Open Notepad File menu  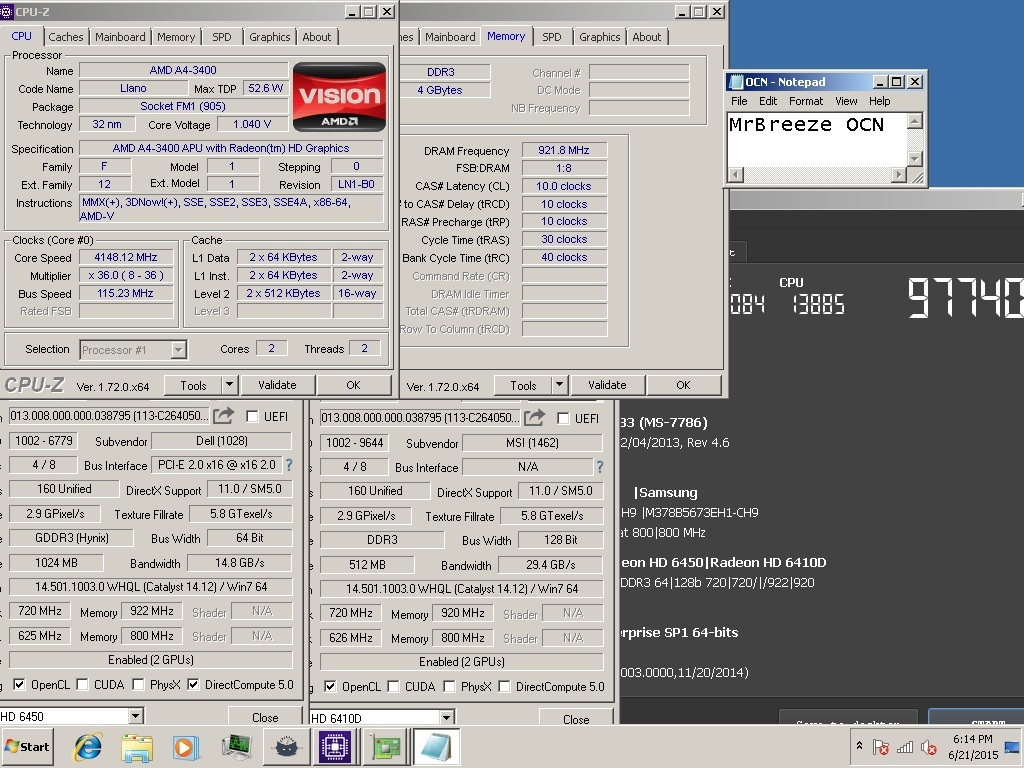(x=739, y=101)
